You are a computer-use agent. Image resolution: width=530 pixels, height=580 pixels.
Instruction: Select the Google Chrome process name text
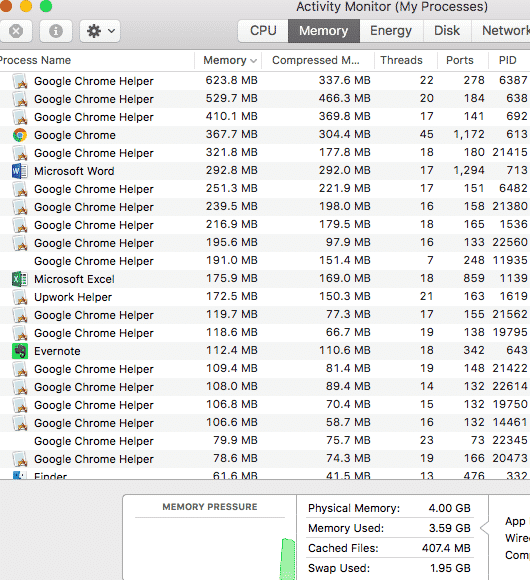click(x=75, y=135)
